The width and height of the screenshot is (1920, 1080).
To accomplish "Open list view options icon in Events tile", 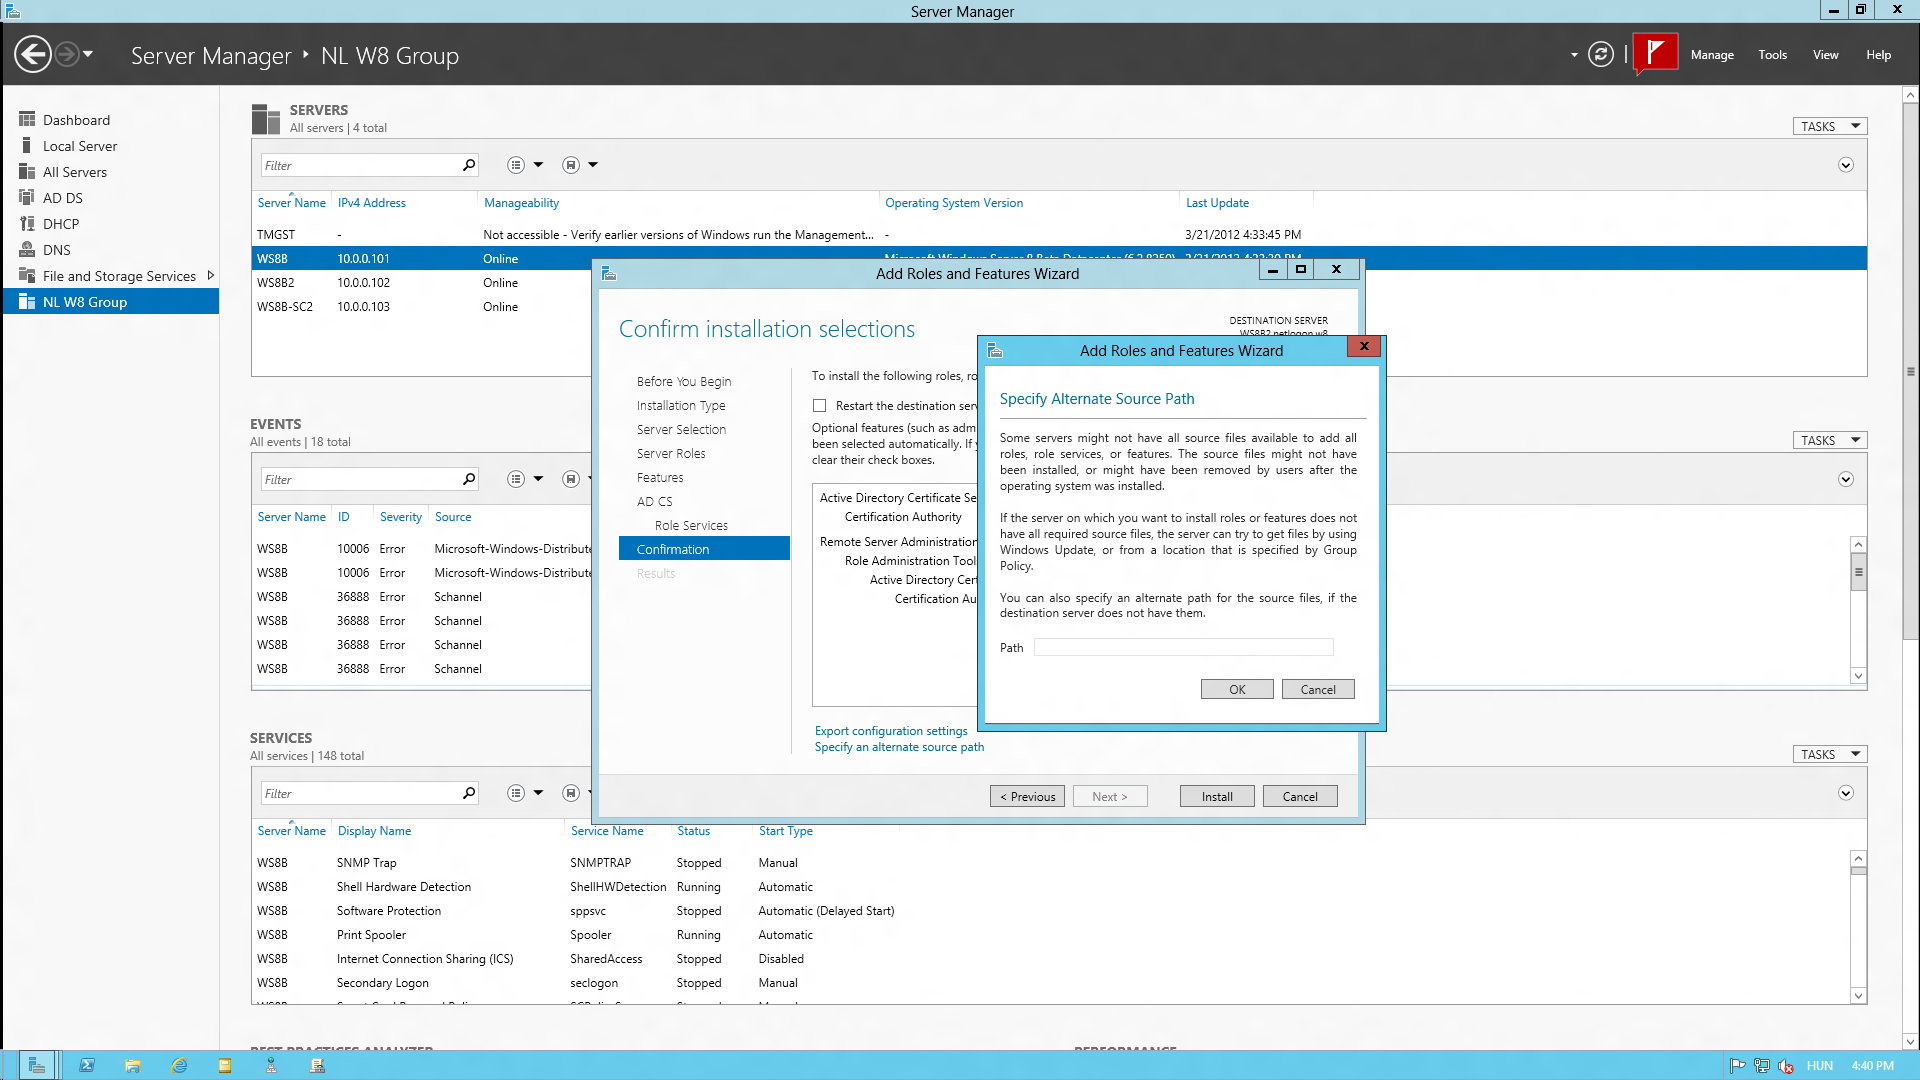I will pyautogui.click(x=516, y=479).
